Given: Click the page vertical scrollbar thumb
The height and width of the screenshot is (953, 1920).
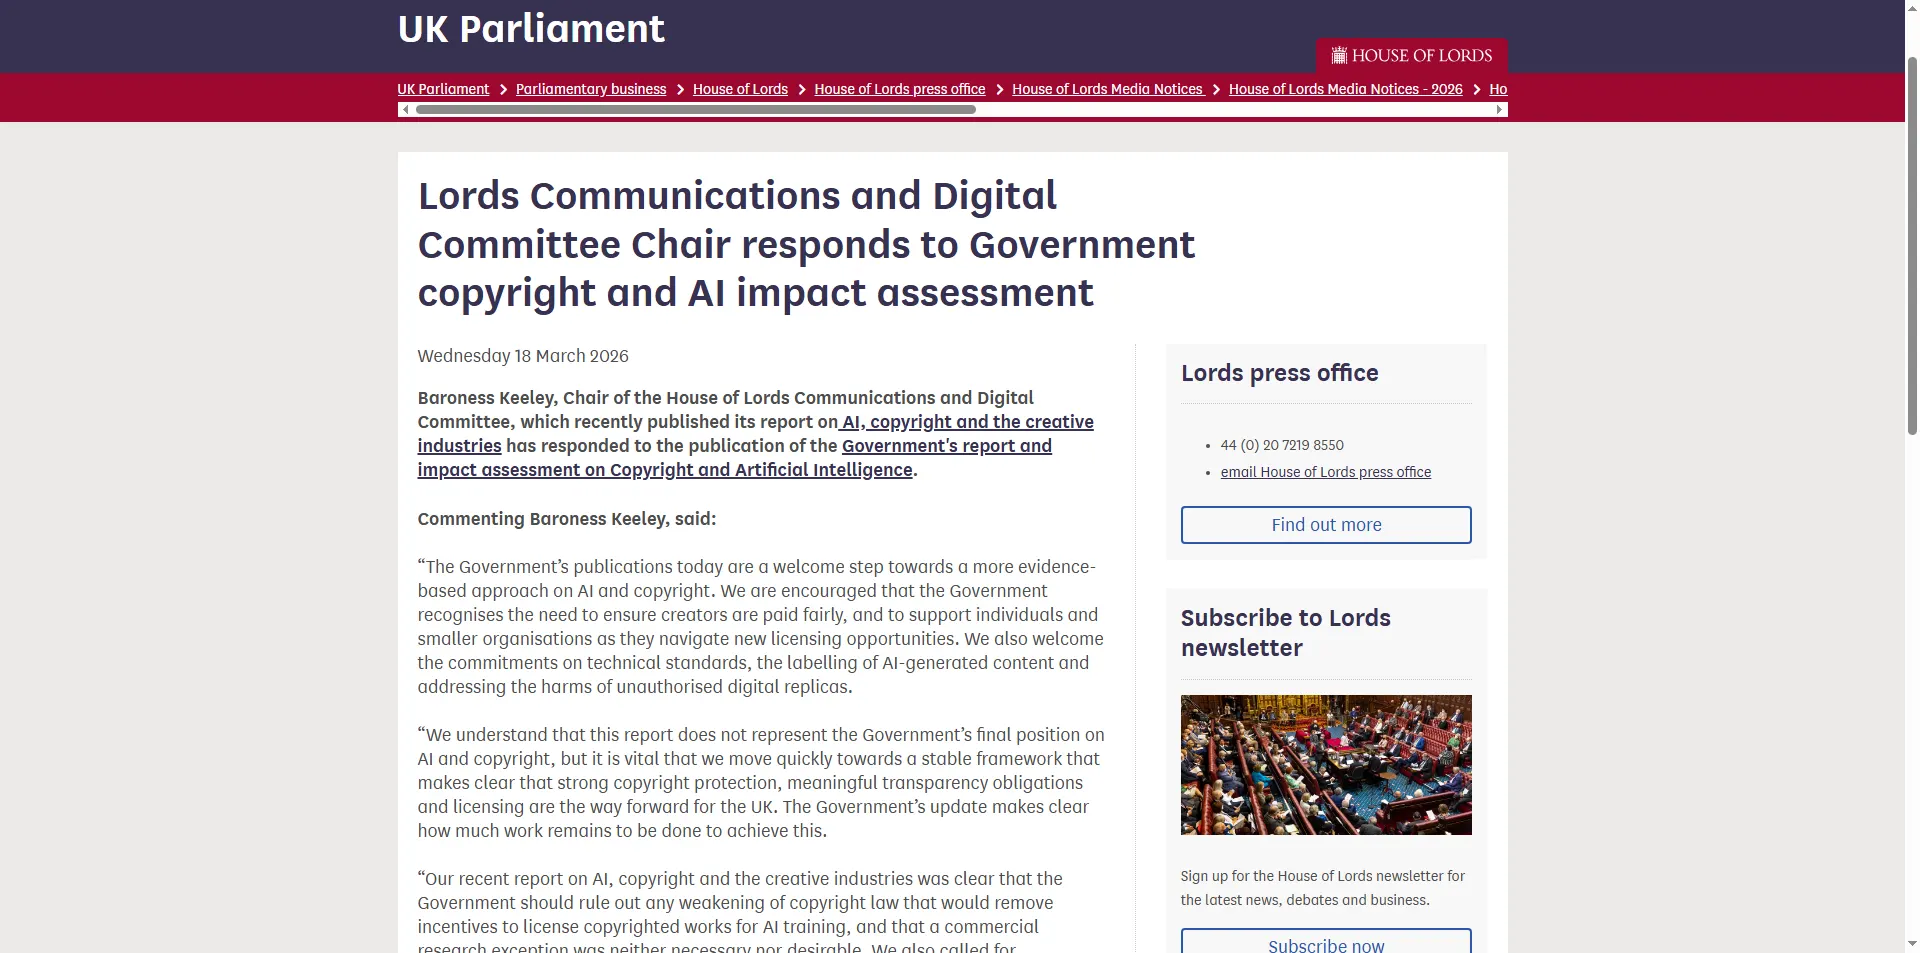Looking at the screenshot, I should (x=1912, y=245).
